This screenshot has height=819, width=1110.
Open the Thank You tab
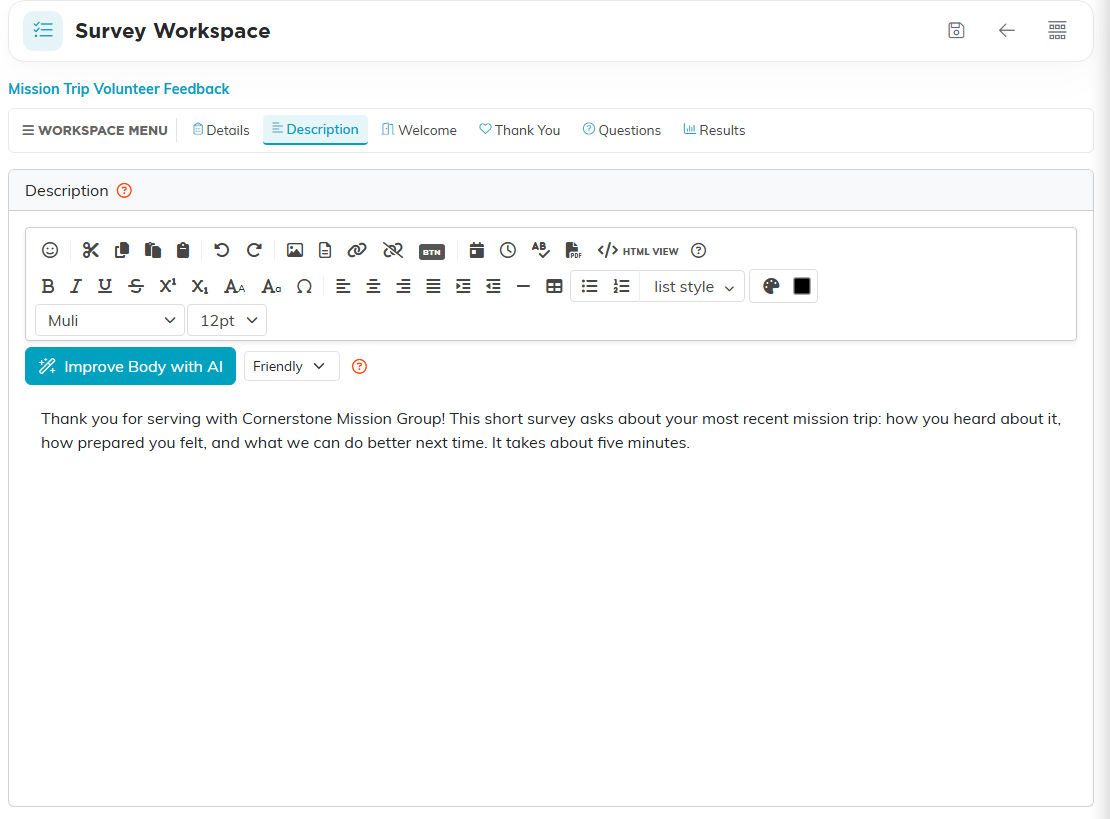520,130
